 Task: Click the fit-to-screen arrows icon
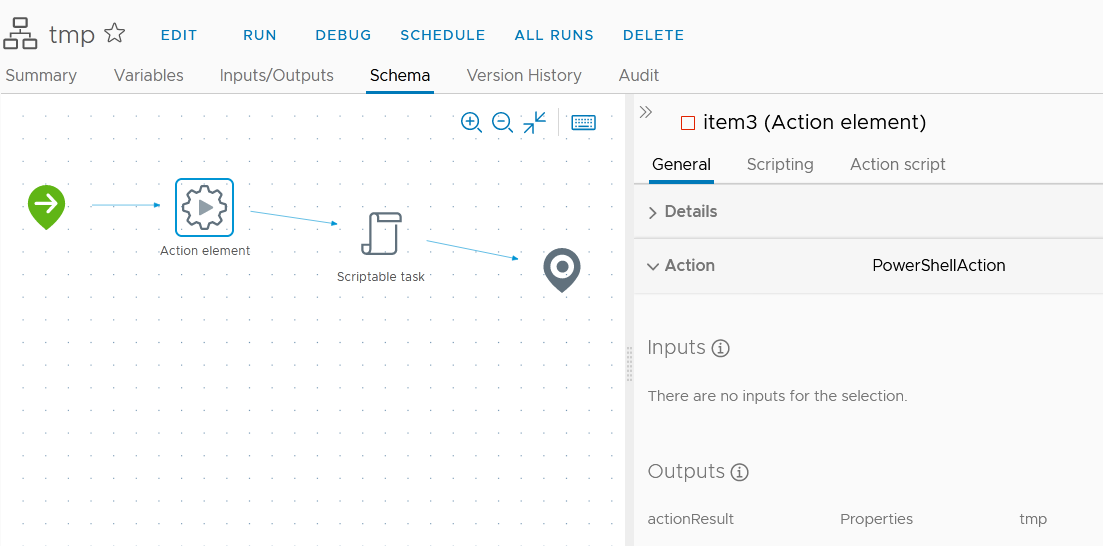(x=535, y=123)
